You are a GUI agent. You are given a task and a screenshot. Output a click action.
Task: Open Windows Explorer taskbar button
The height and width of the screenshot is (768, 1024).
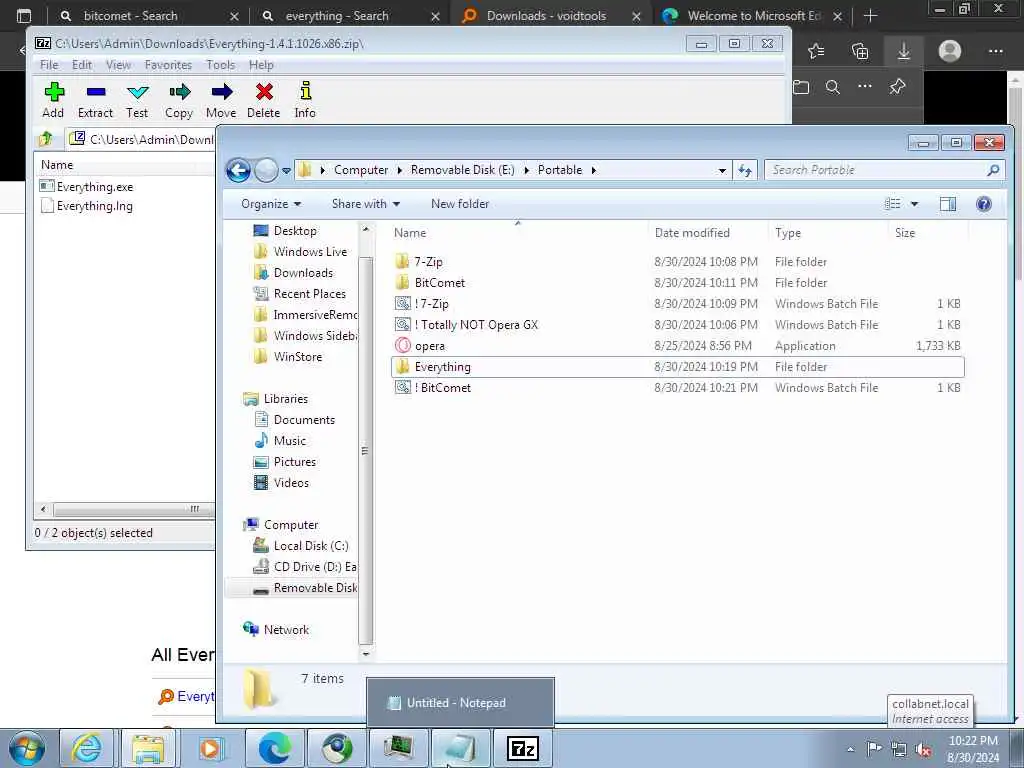click(148, 748)
